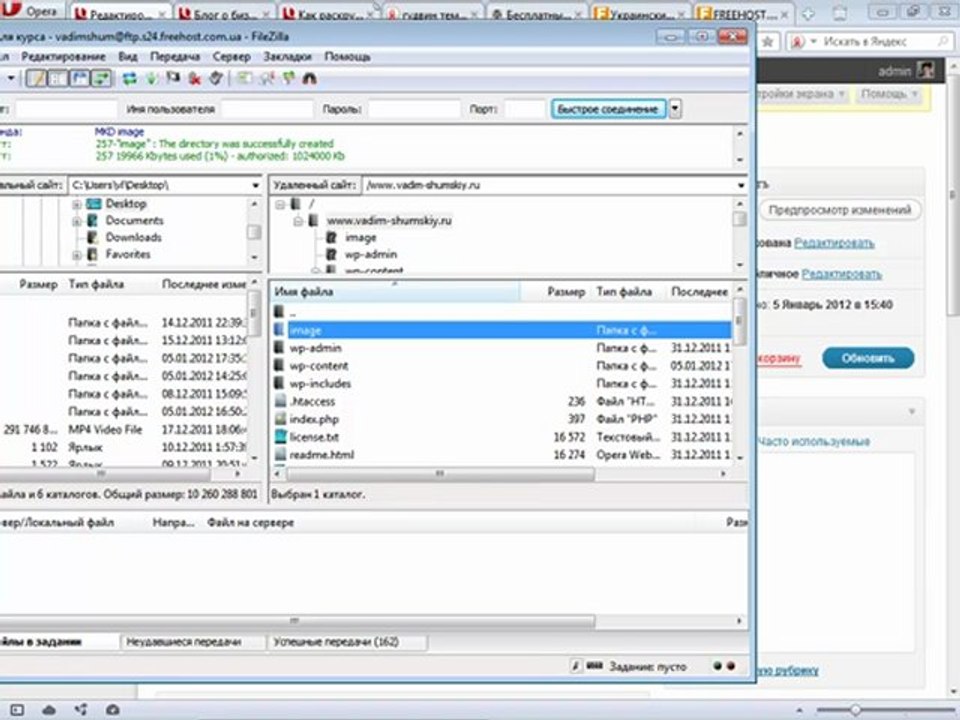
Task: Open the Site Manager dropdown arrow
Action: tap(11, 78)
